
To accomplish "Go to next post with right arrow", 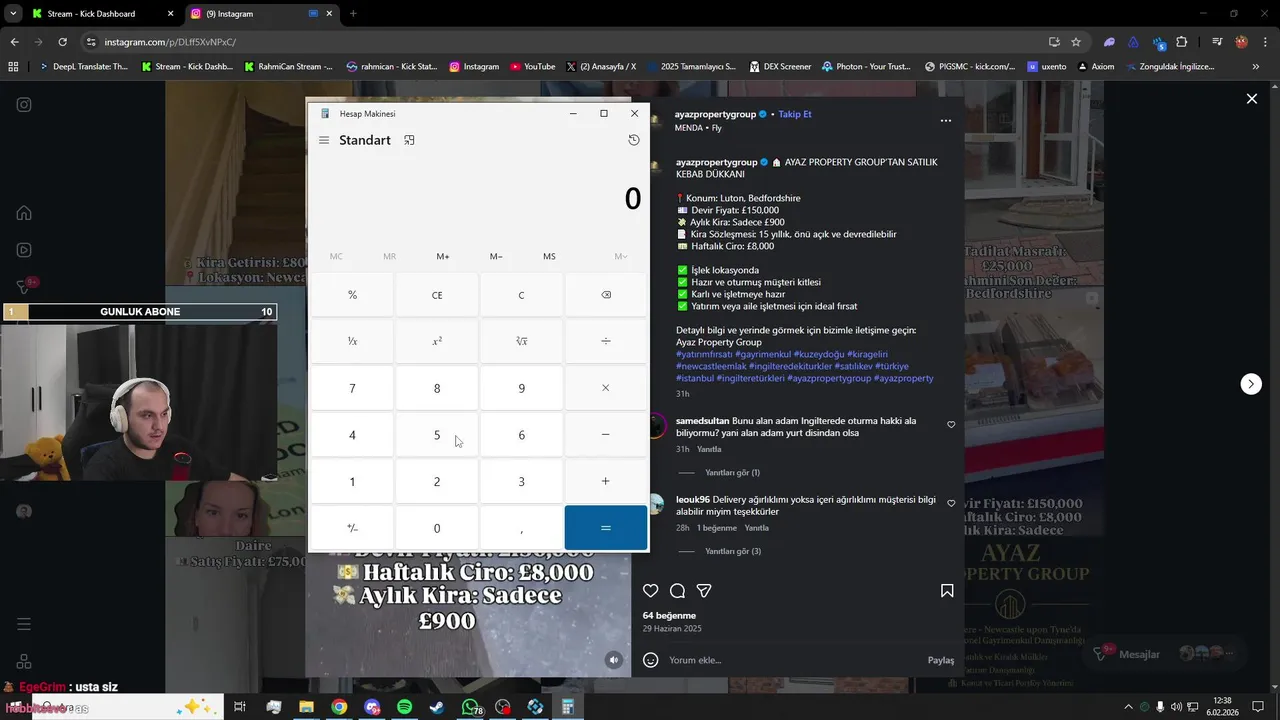I will coord(1251,384).
